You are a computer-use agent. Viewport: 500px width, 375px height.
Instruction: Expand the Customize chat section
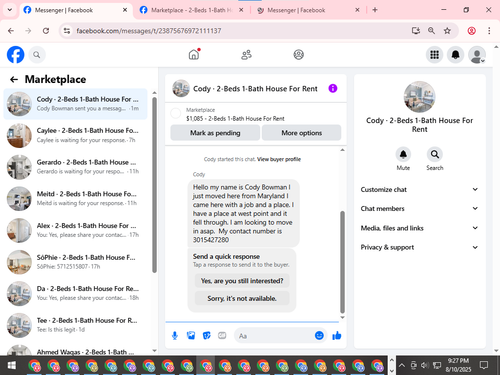419,189
